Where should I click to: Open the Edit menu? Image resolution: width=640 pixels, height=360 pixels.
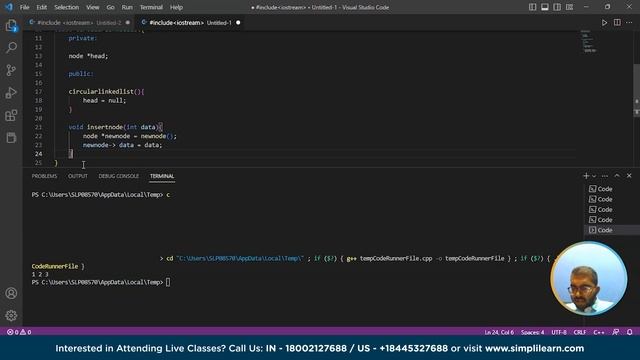click(42, 7)
